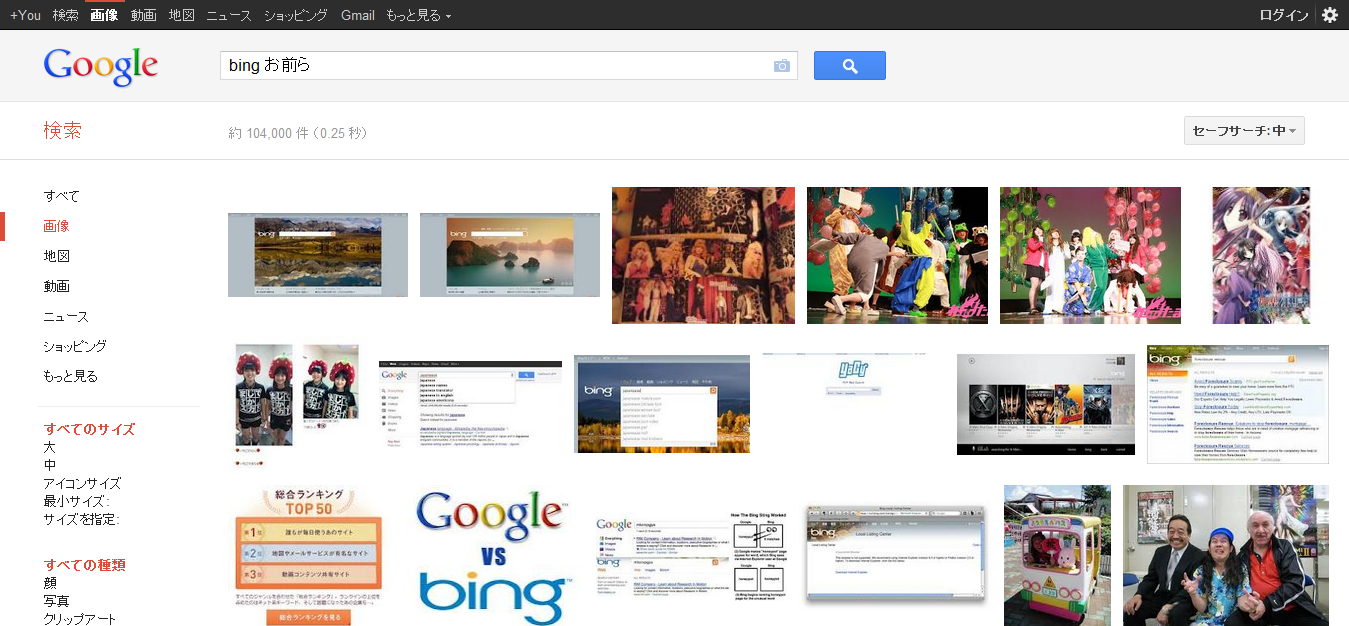Open the settings gear icon
Image resolution: width=1349 pixels, height=626 pixels.
click(x=1329, y=15)
